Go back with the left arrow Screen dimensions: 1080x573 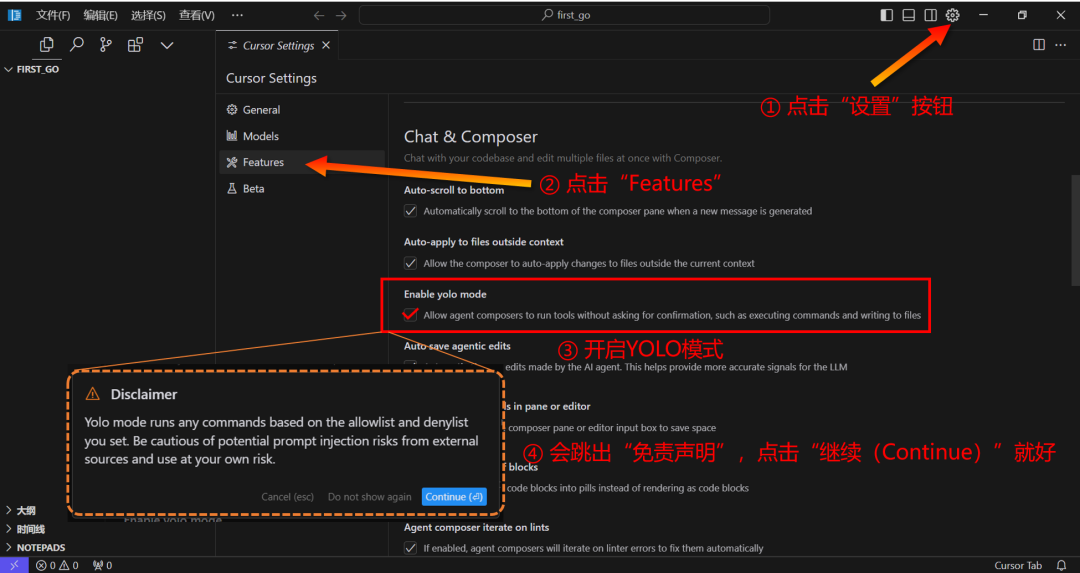tap(319, 15)
